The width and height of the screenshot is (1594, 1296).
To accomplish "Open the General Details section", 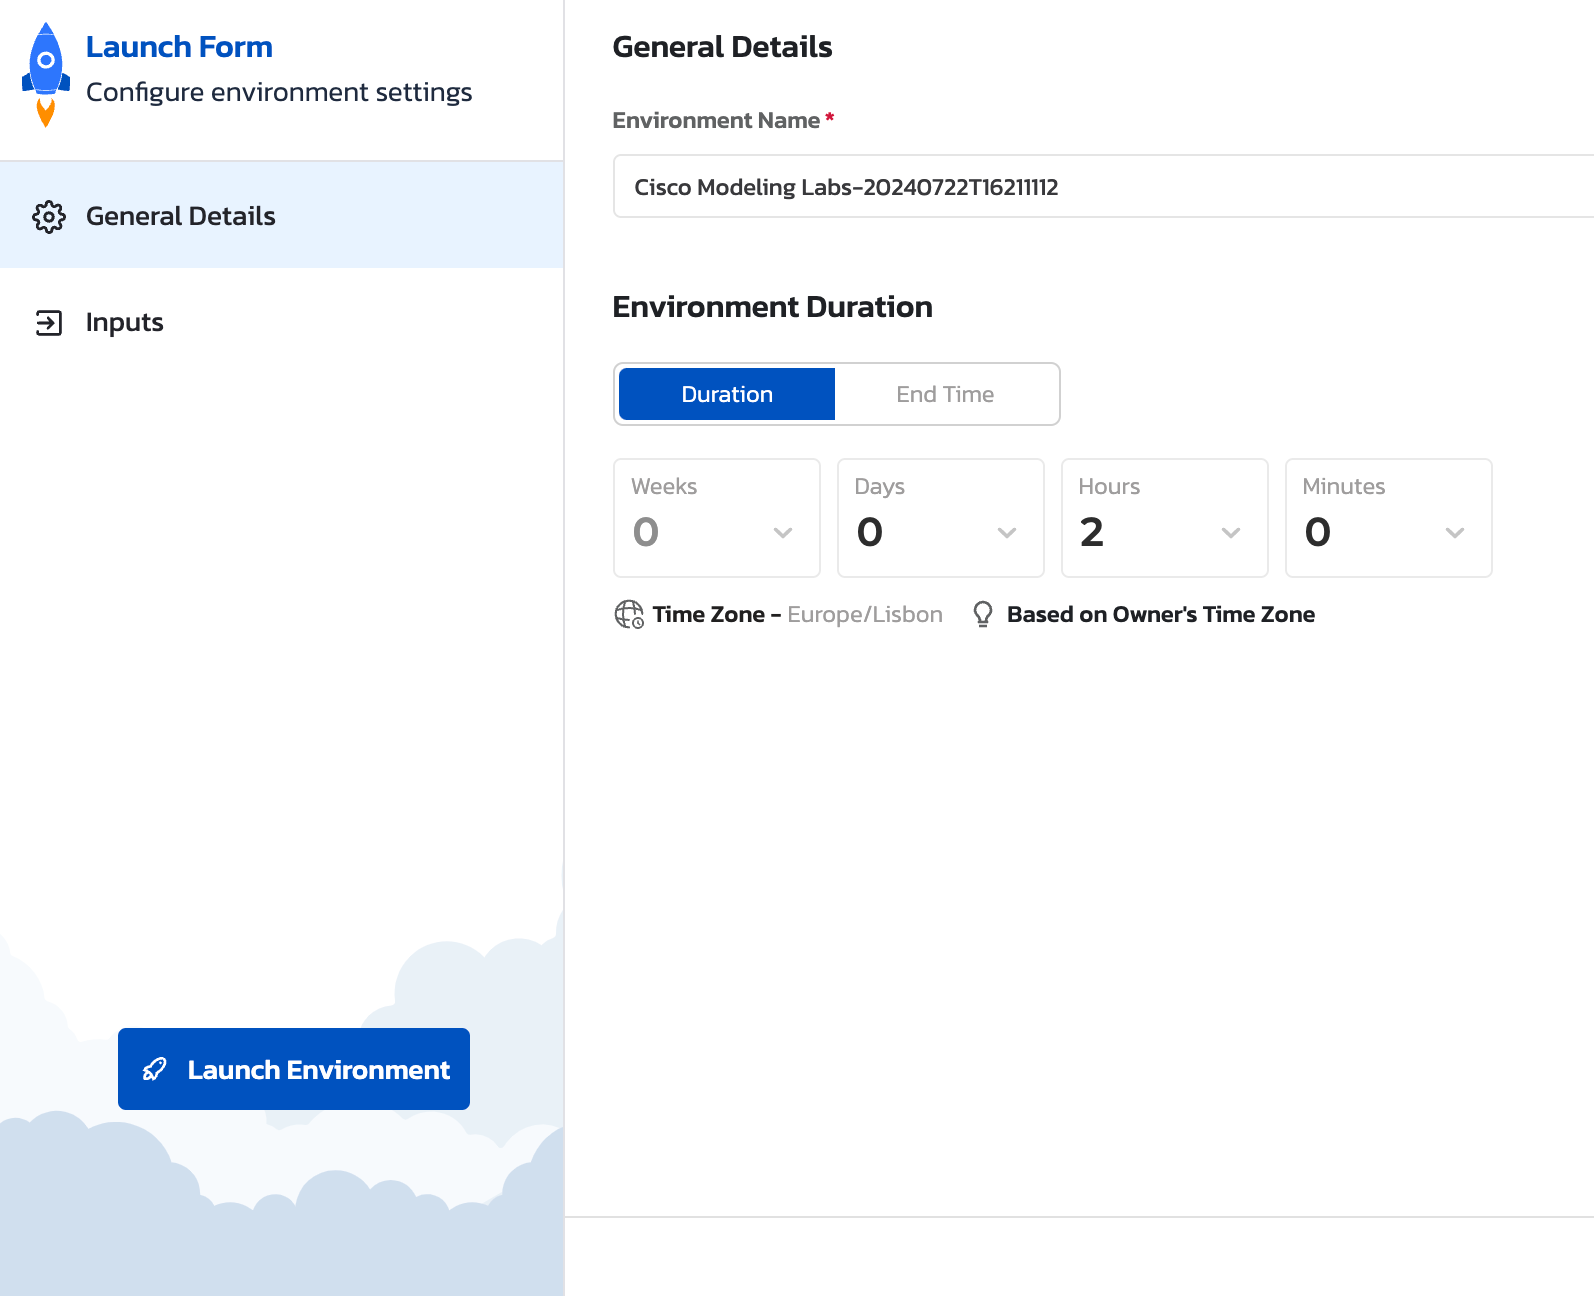I will pyautogui.click(x=282, y=215).
